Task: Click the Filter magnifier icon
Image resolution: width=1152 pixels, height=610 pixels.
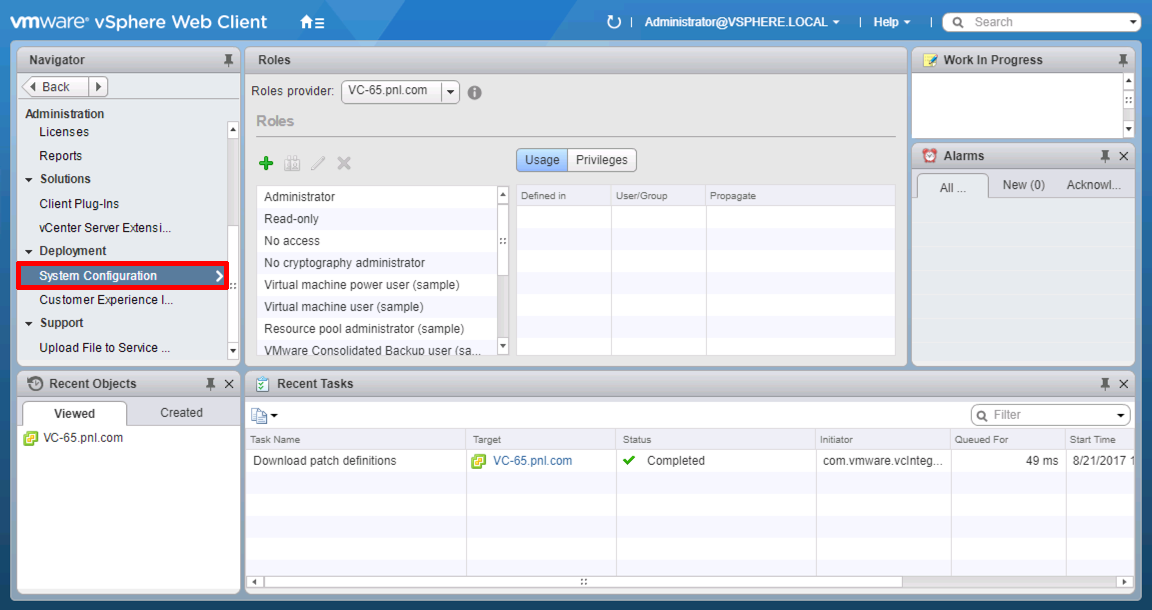Action: click(982, 415)
